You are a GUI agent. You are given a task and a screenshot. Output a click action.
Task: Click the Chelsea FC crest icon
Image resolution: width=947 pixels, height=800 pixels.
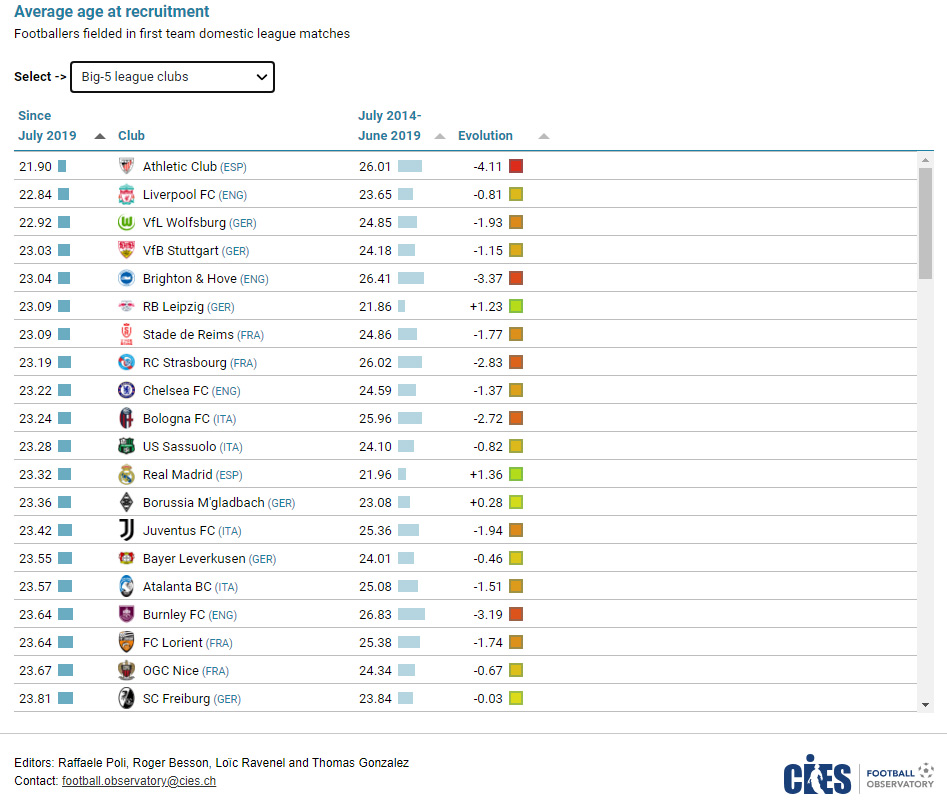click(x=126, y=391)
